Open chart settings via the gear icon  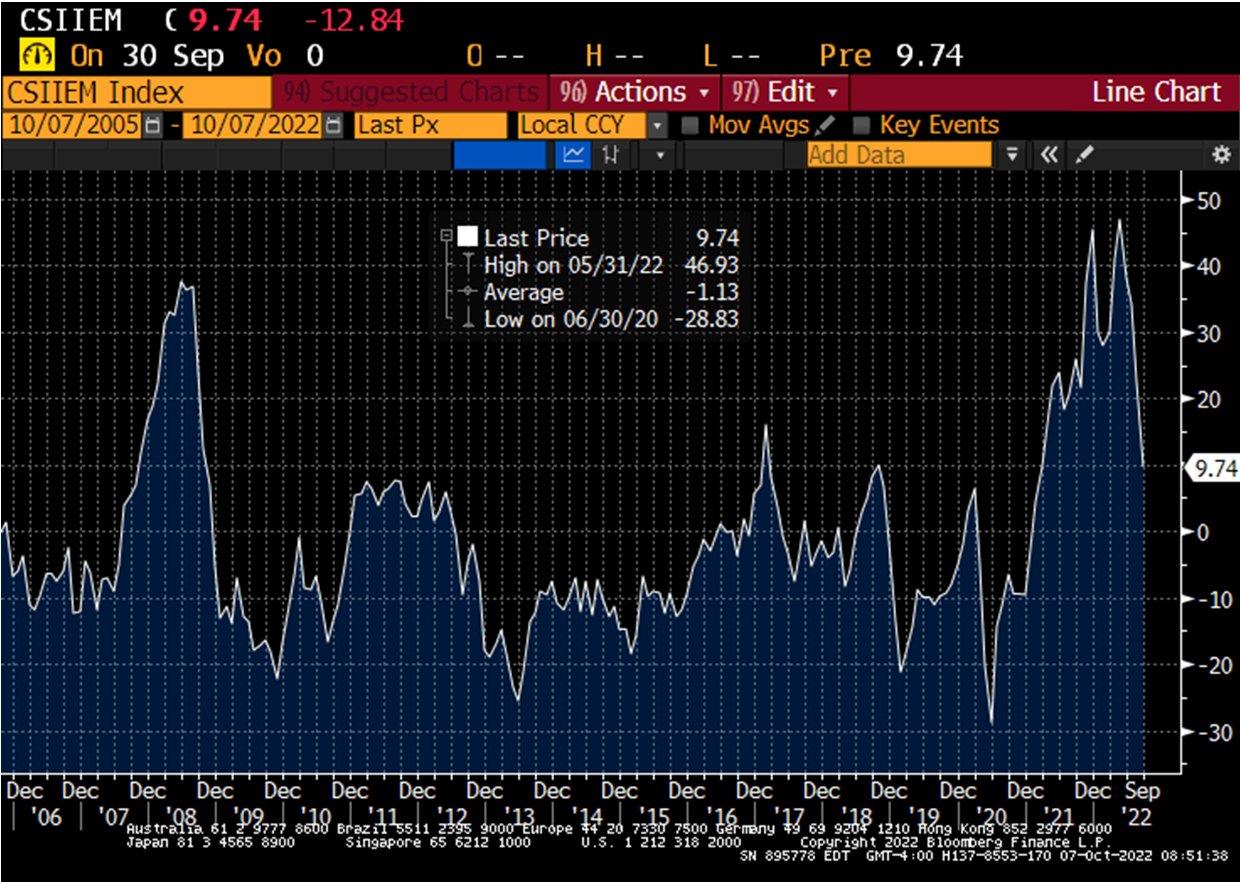coord(1221,155)
